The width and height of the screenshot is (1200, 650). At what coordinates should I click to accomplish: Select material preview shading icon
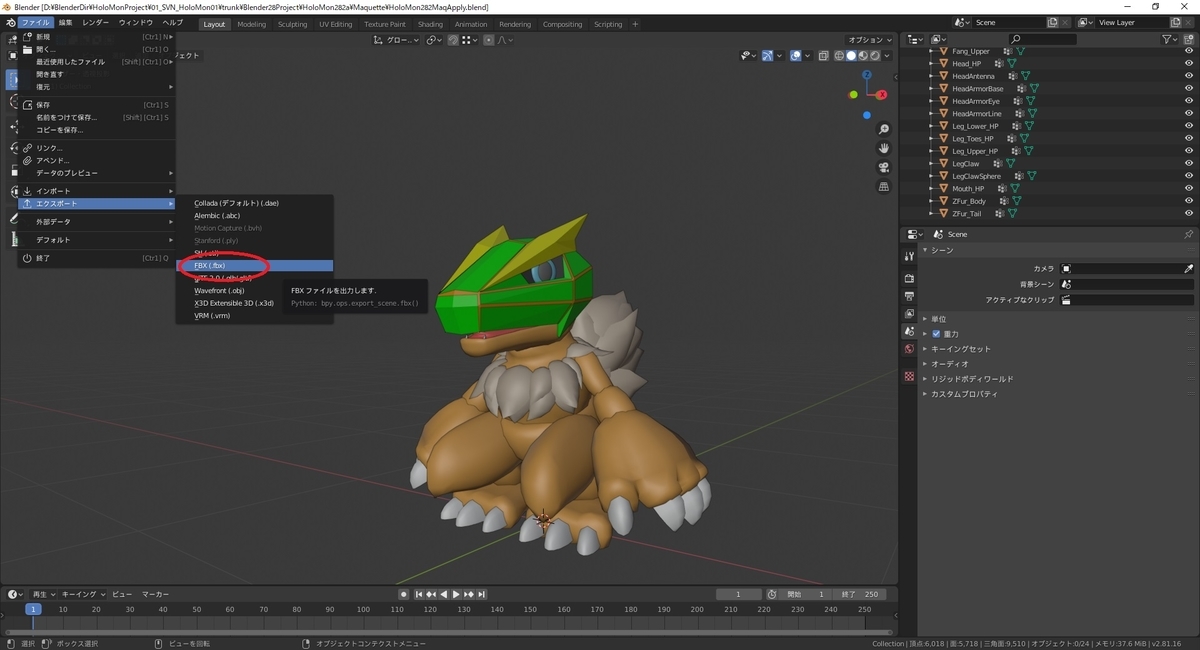pos(863,56)
